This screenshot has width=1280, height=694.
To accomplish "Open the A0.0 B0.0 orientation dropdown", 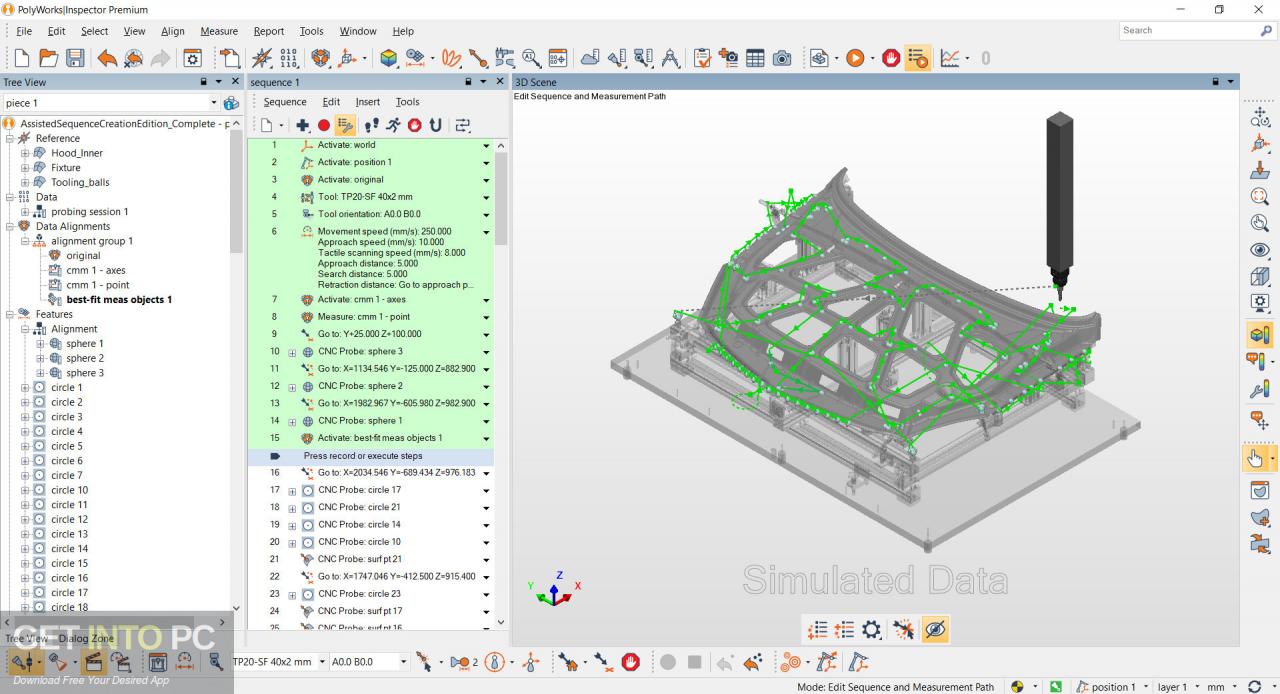I will 404,662.
